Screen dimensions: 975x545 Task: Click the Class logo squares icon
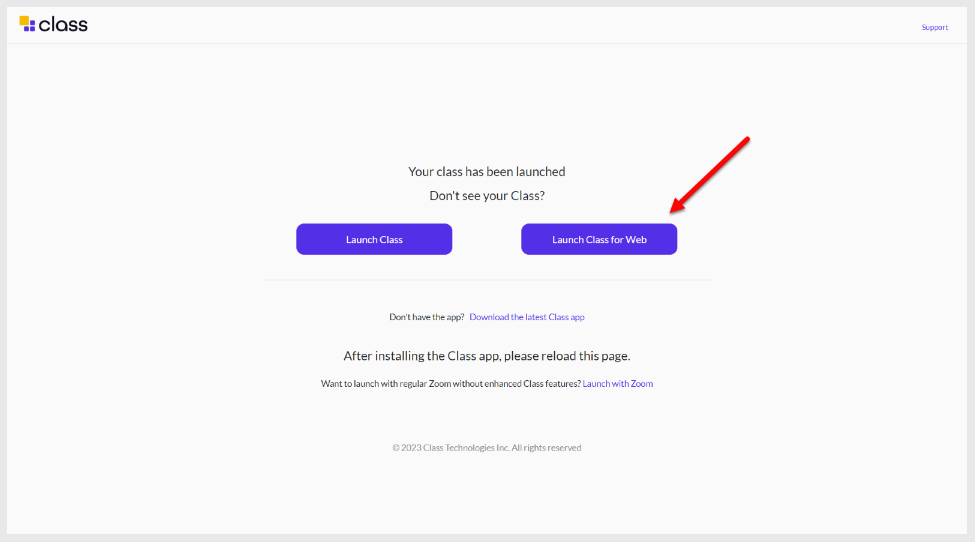point(27,24)
